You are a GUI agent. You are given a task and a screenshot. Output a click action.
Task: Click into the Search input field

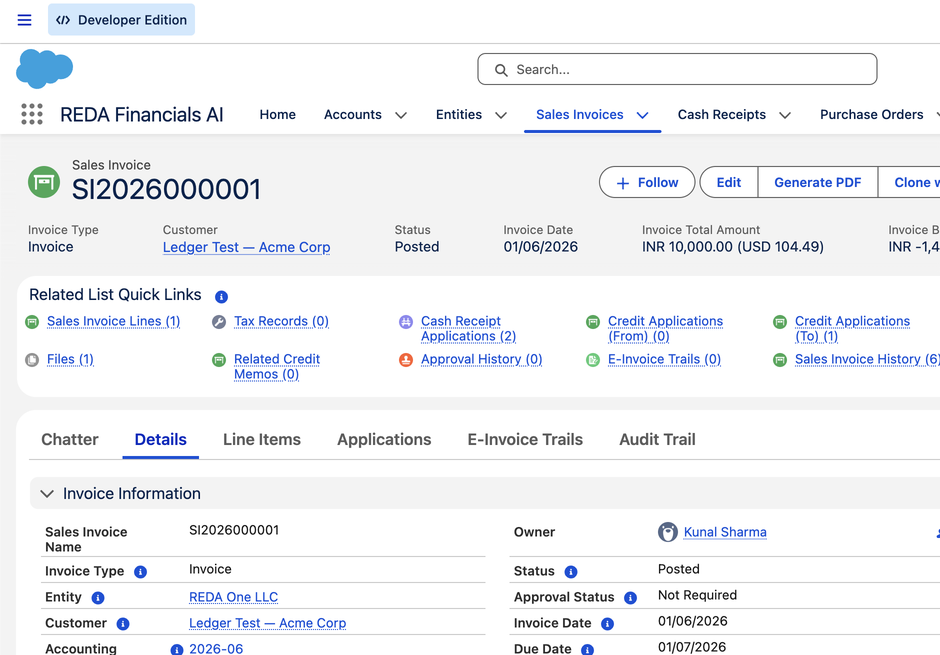677,70
